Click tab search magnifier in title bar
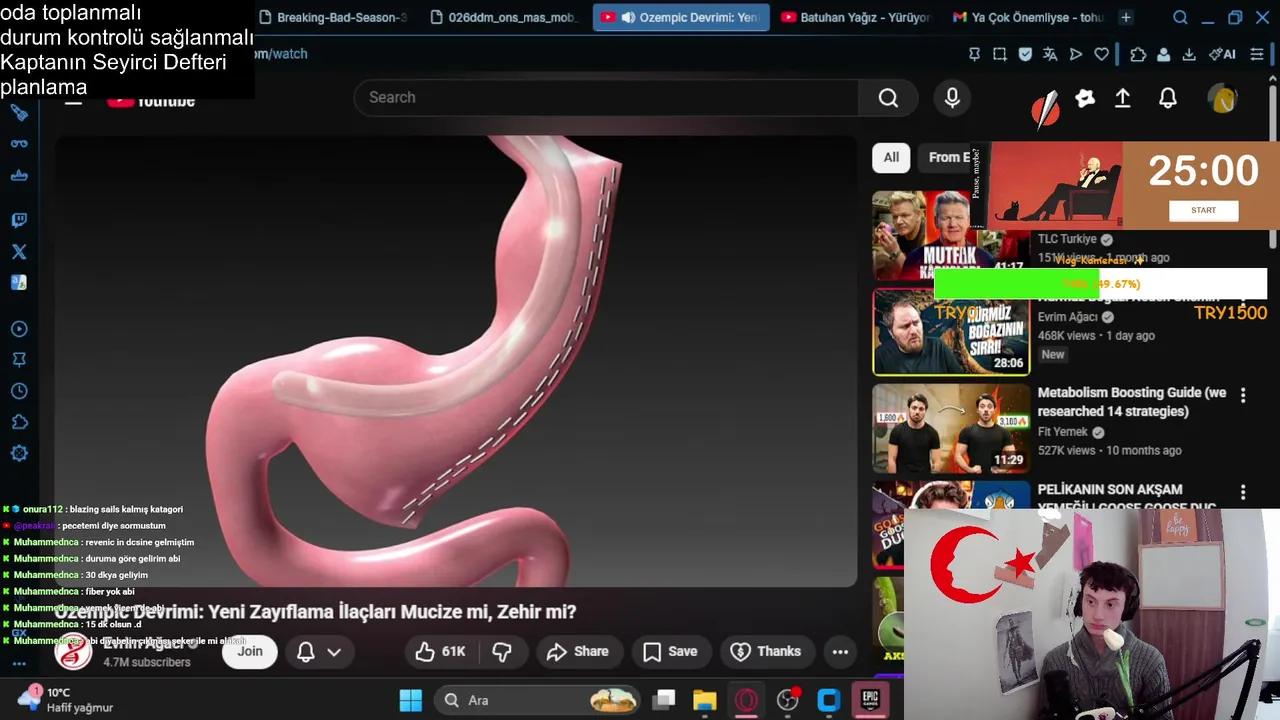The height and width of the screenshot is (720, 1280). pyautogui.click(x=1180, y=17)
